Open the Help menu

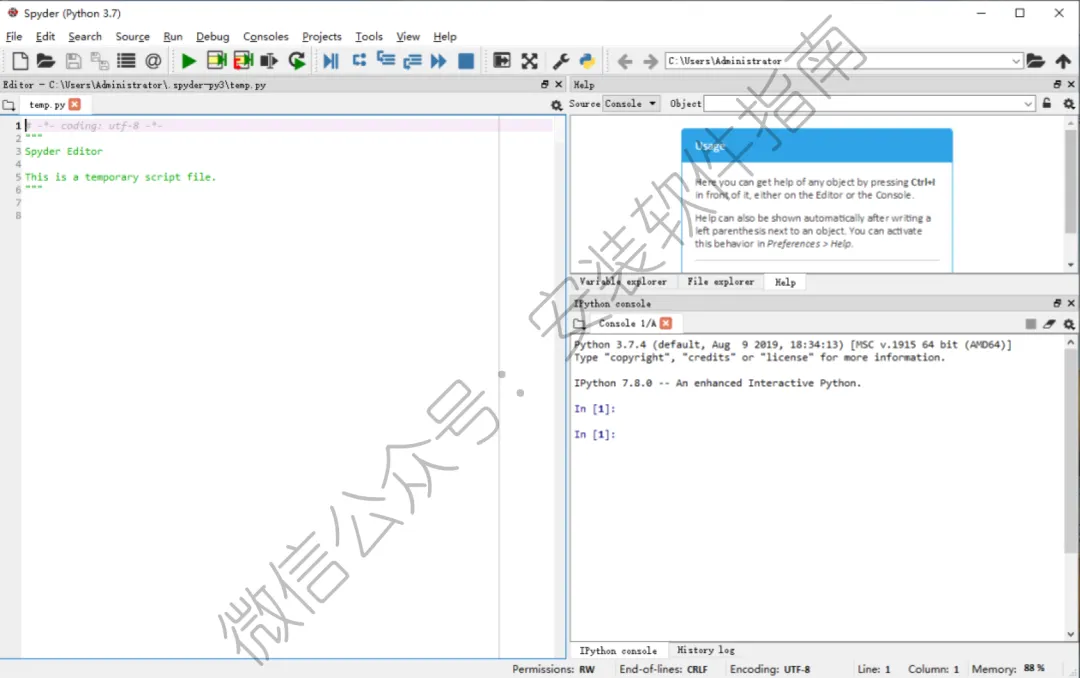point(445,37)
